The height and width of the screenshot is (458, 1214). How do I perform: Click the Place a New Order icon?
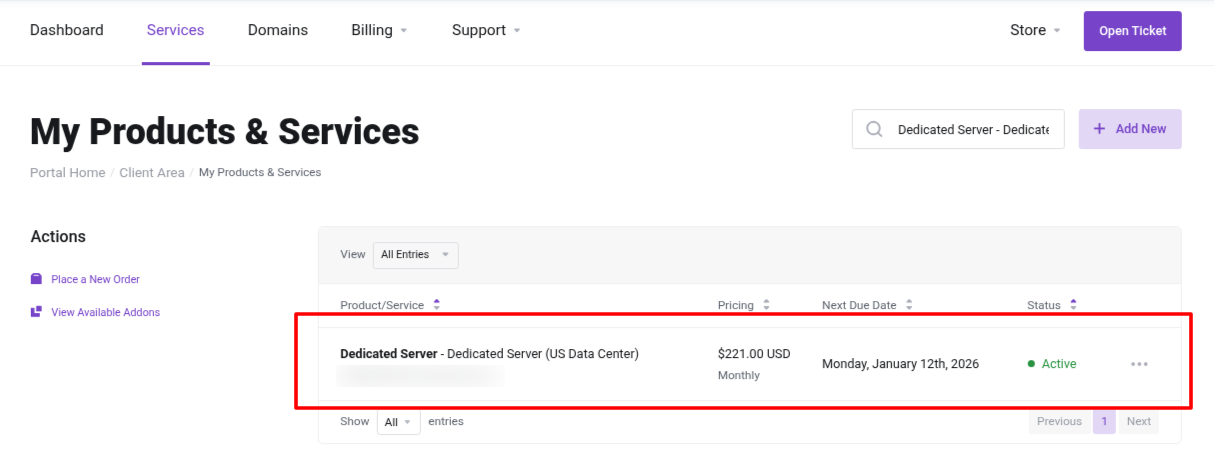pyautogui.click(x=37, y=279)
